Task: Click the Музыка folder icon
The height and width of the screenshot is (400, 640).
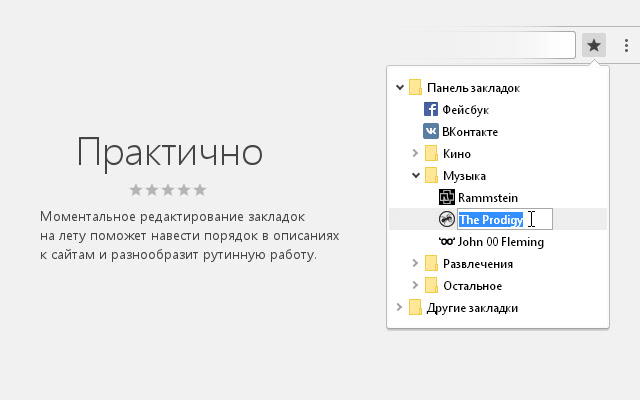Action: pyautogui.click(x=431, y=176)
